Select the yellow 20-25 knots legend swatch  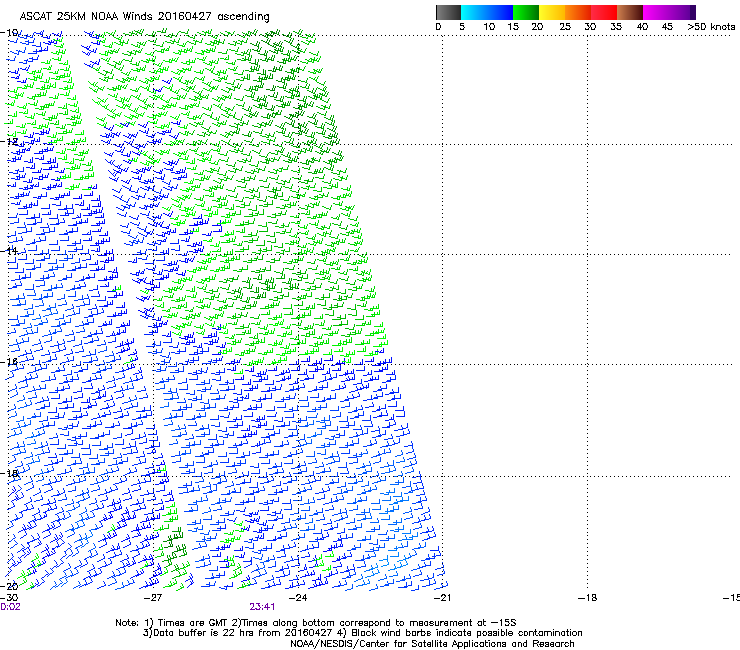[552, 12]
